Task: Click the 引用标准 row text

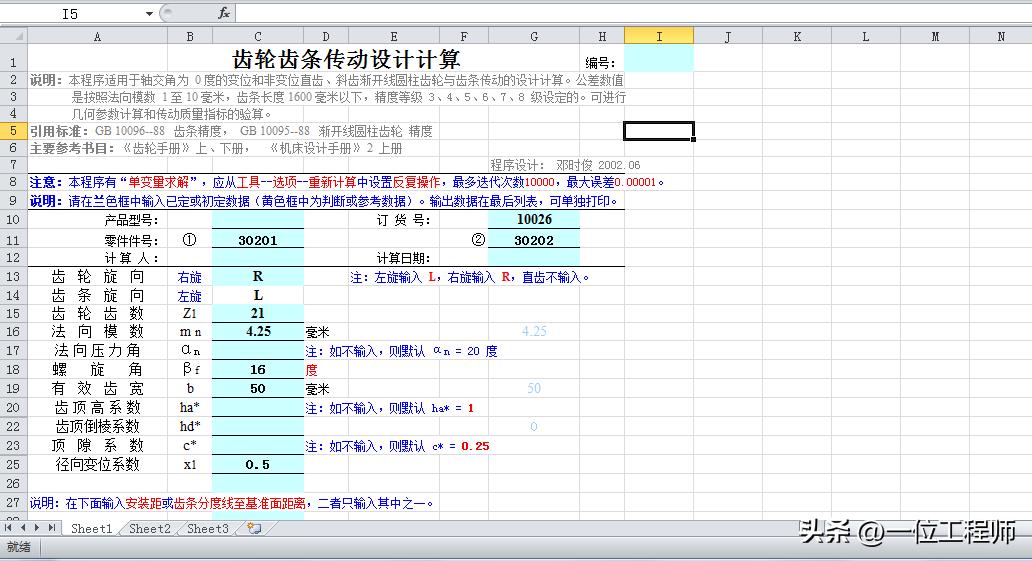Action: (x=231, y=131)
